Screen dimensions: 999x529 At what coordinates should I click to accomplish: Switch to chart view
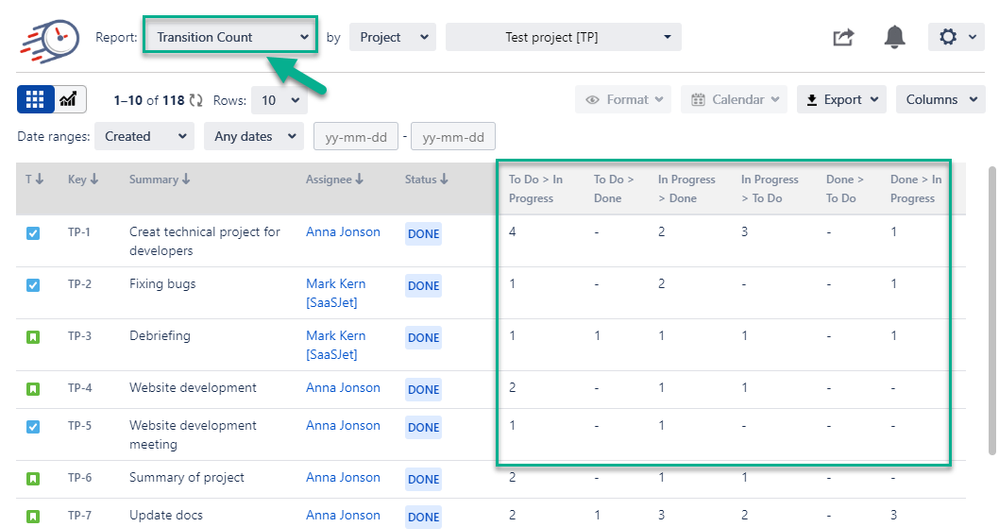click(x=69, y=99)
